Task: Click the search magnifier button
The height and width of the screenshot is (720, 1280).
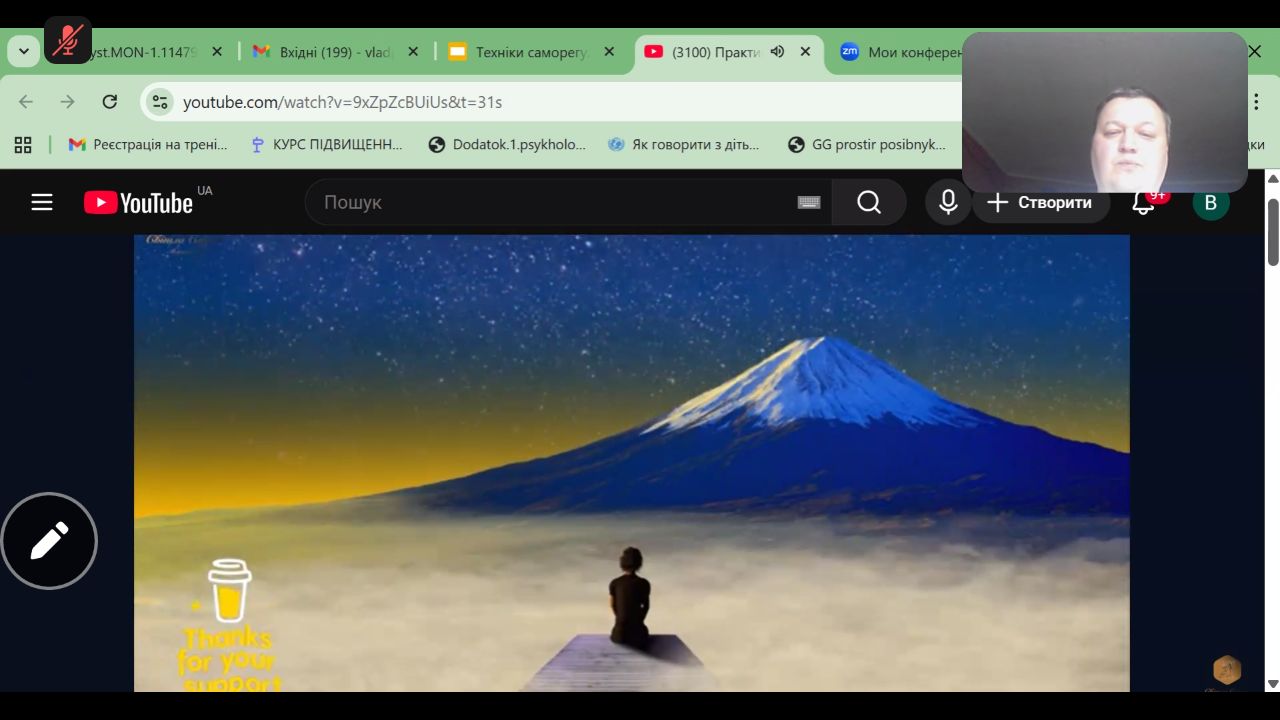Action: coord(868,203)
